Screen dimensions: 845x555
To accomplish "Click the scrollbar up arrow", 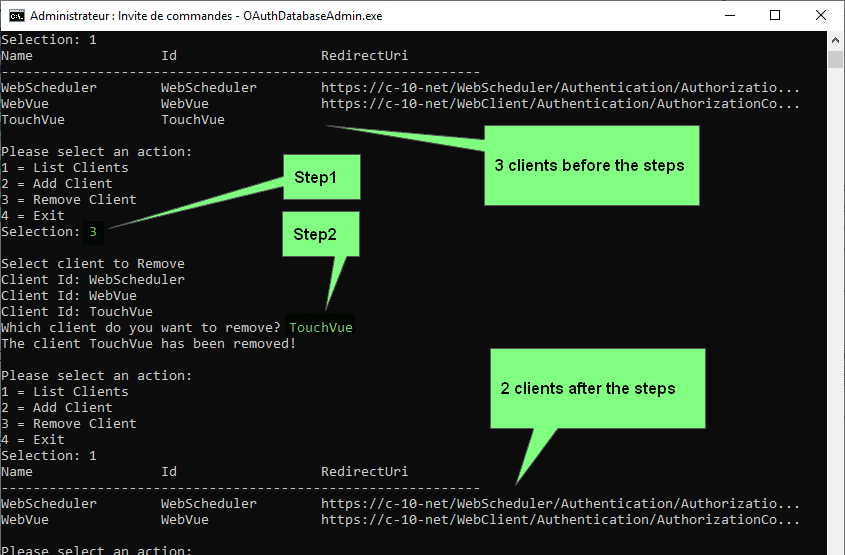I will (x=836, y=41).
